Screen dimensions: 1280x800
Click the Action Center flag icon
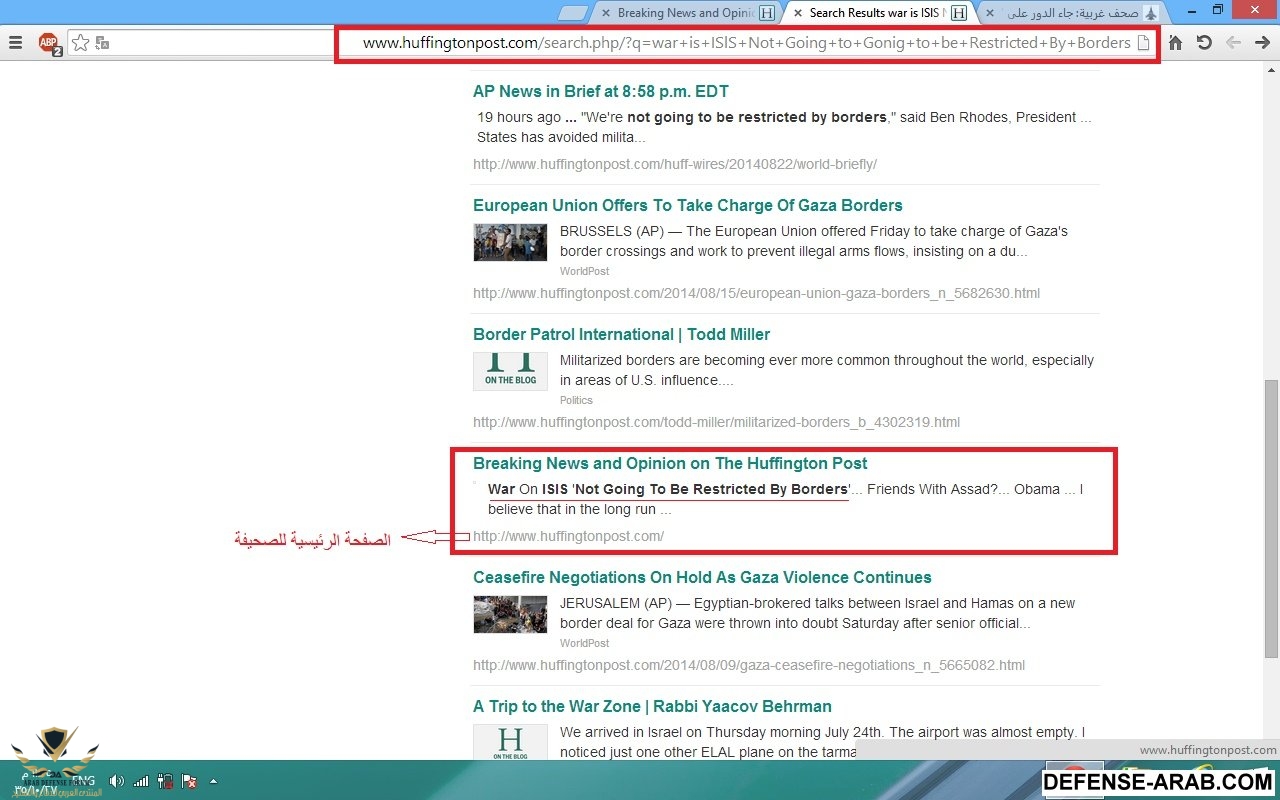pyautogui.click(x=189, y=781)
